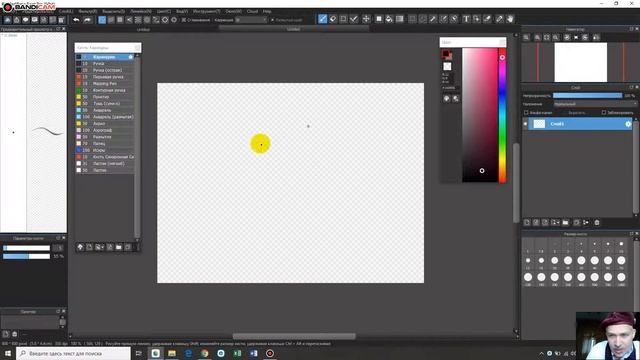Click the parallel lines snap icon
The image size is (640, 360).
[x=111, y=20]
